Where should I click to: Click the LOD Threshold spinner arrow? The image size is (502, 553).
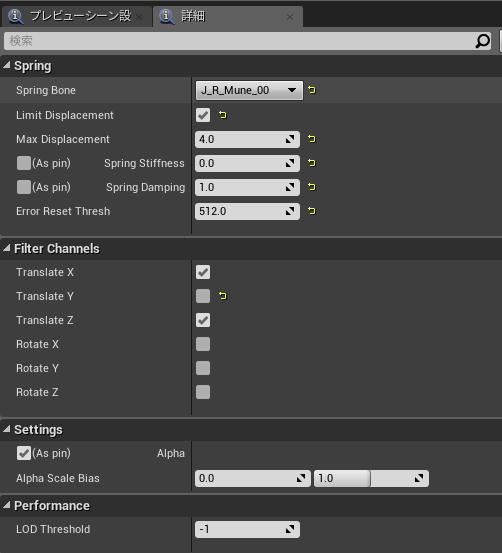[290, 529]
